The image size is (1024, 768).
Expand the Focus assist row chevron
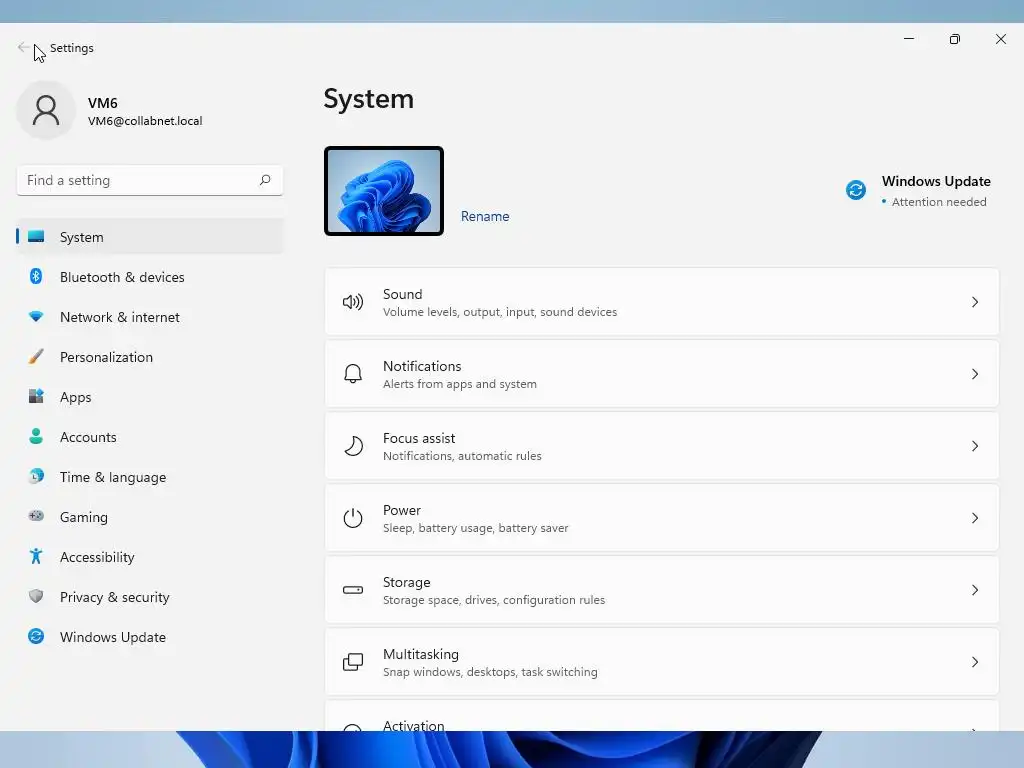point(974,445)
